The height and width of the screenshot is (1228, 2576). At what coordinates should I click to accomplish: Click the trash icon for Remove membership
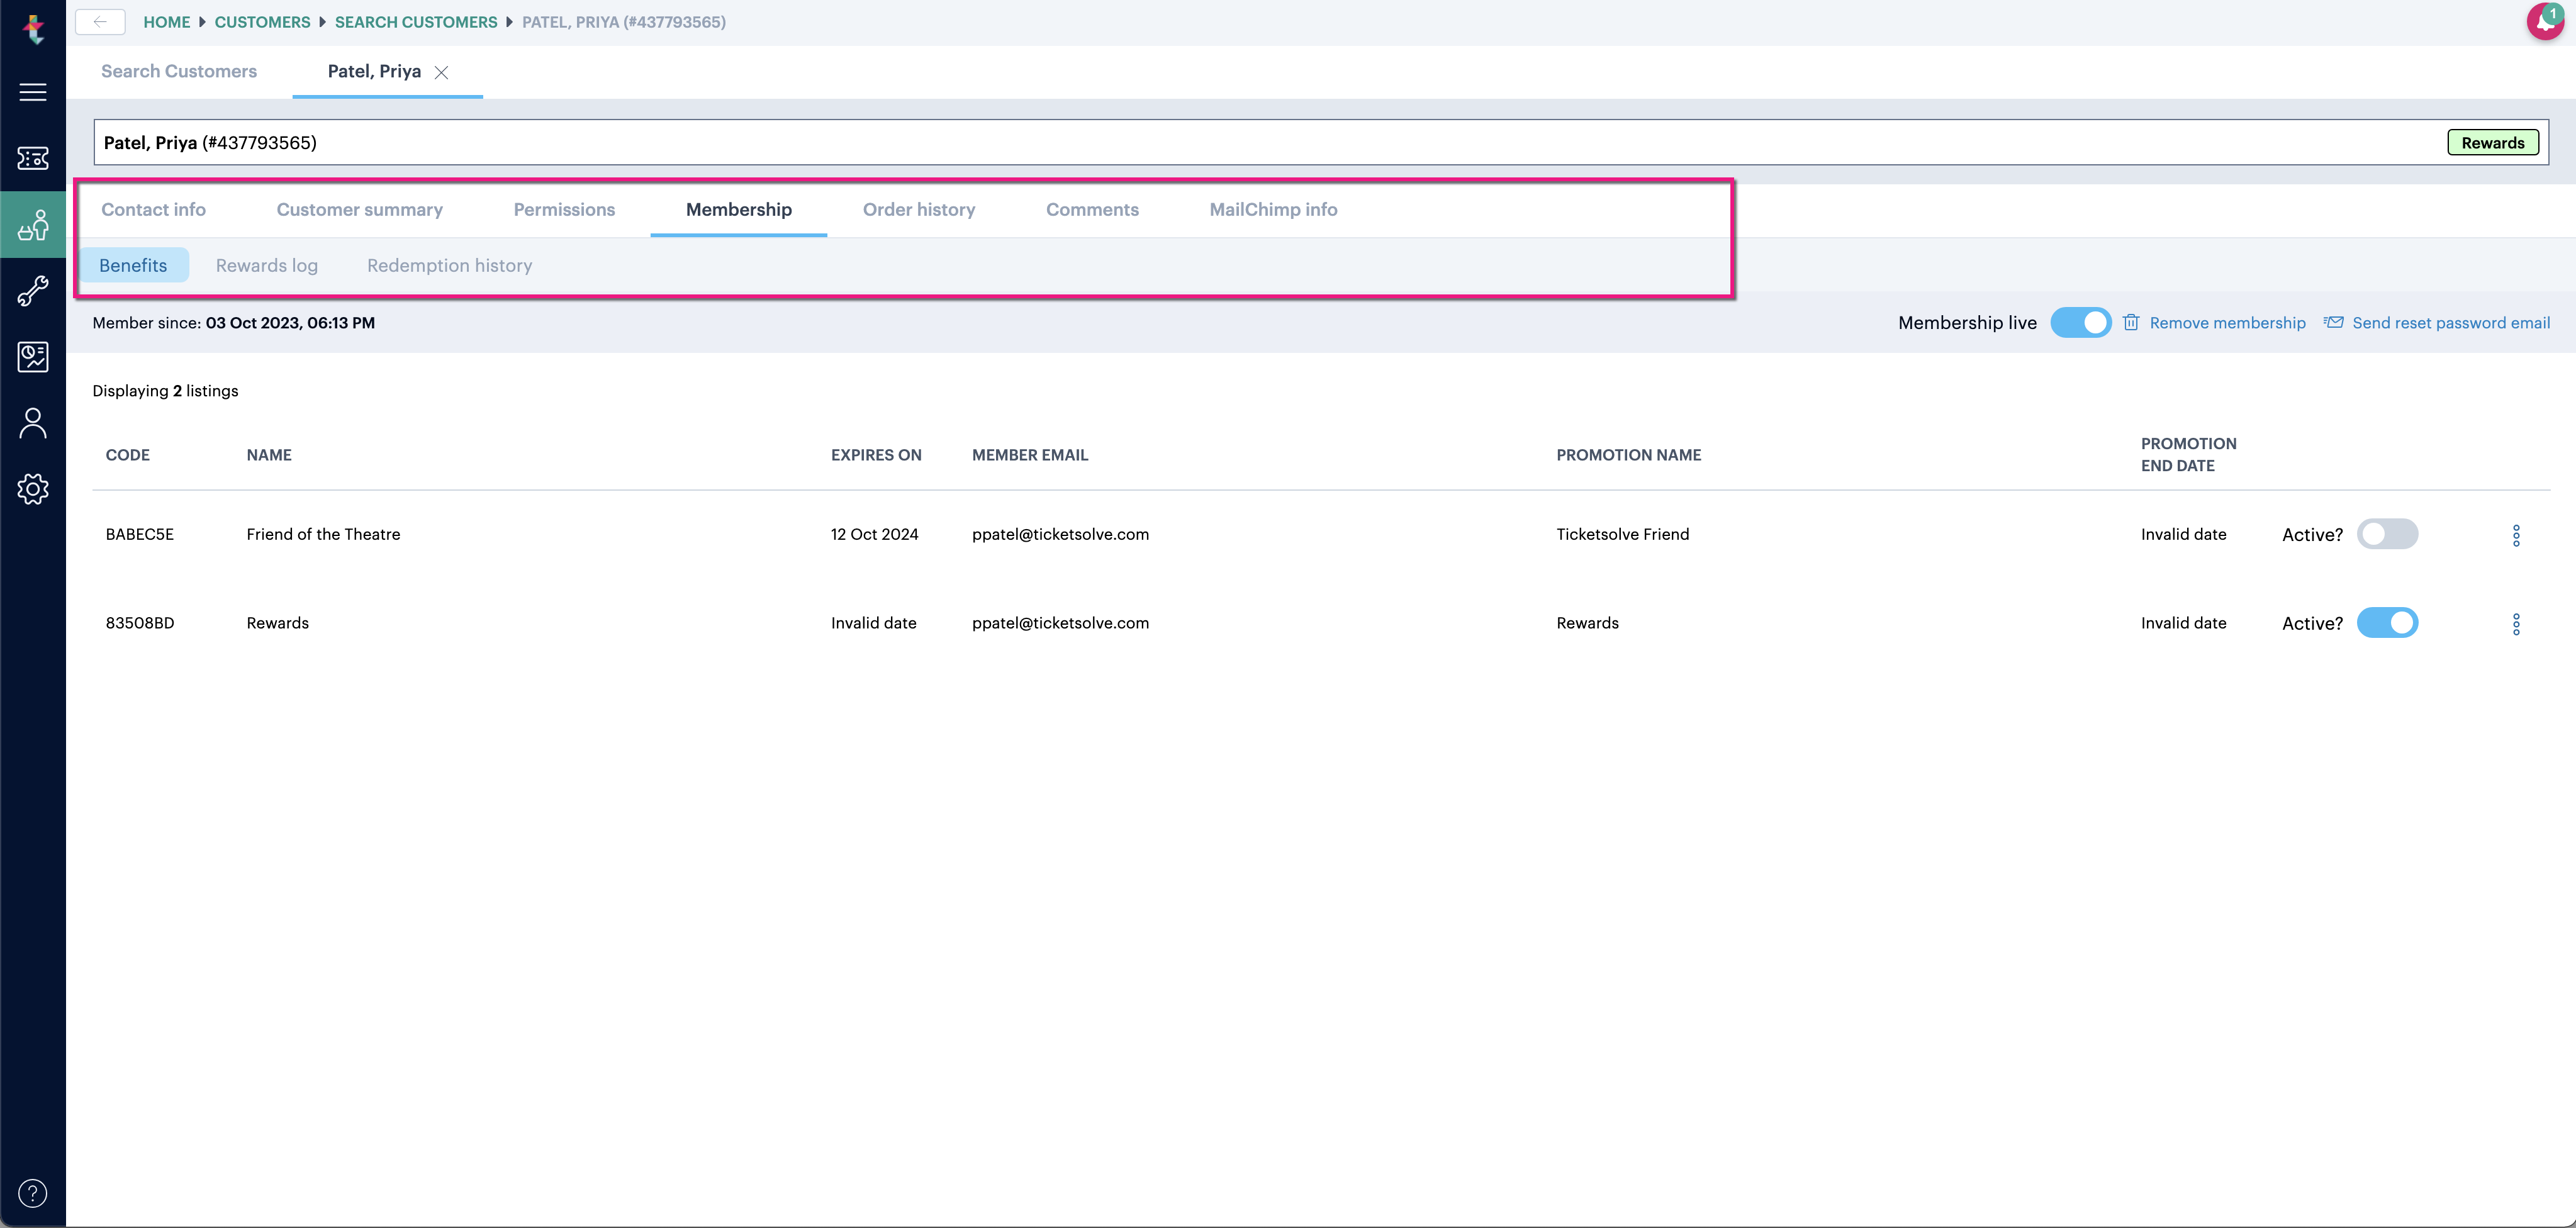coord(2131,322)
